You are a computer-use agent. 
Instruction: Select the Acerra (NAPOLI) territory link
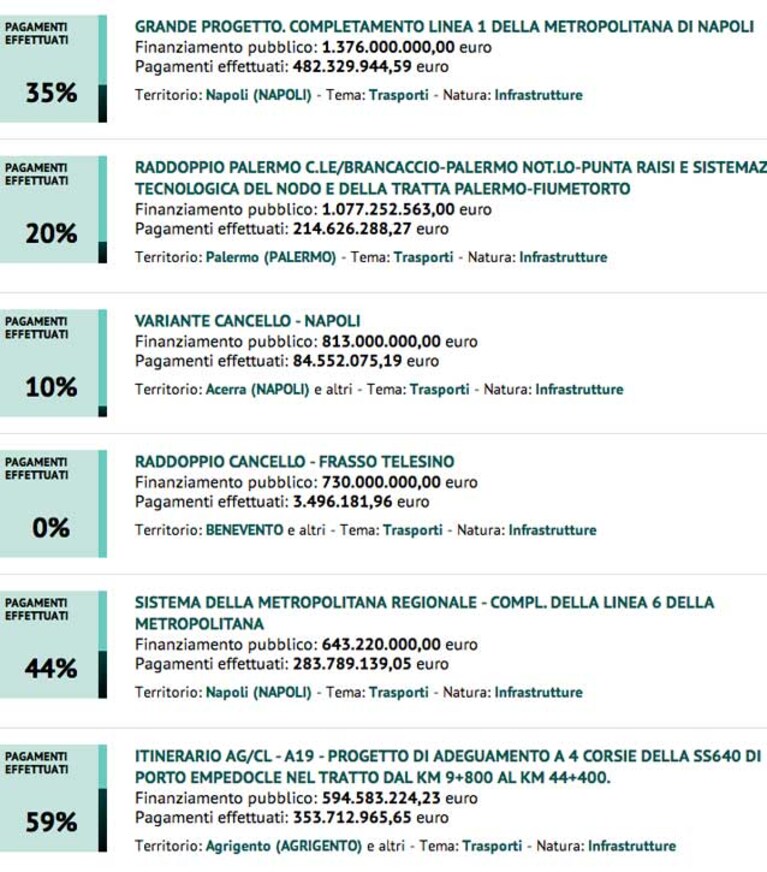click(x=257, y=389)
